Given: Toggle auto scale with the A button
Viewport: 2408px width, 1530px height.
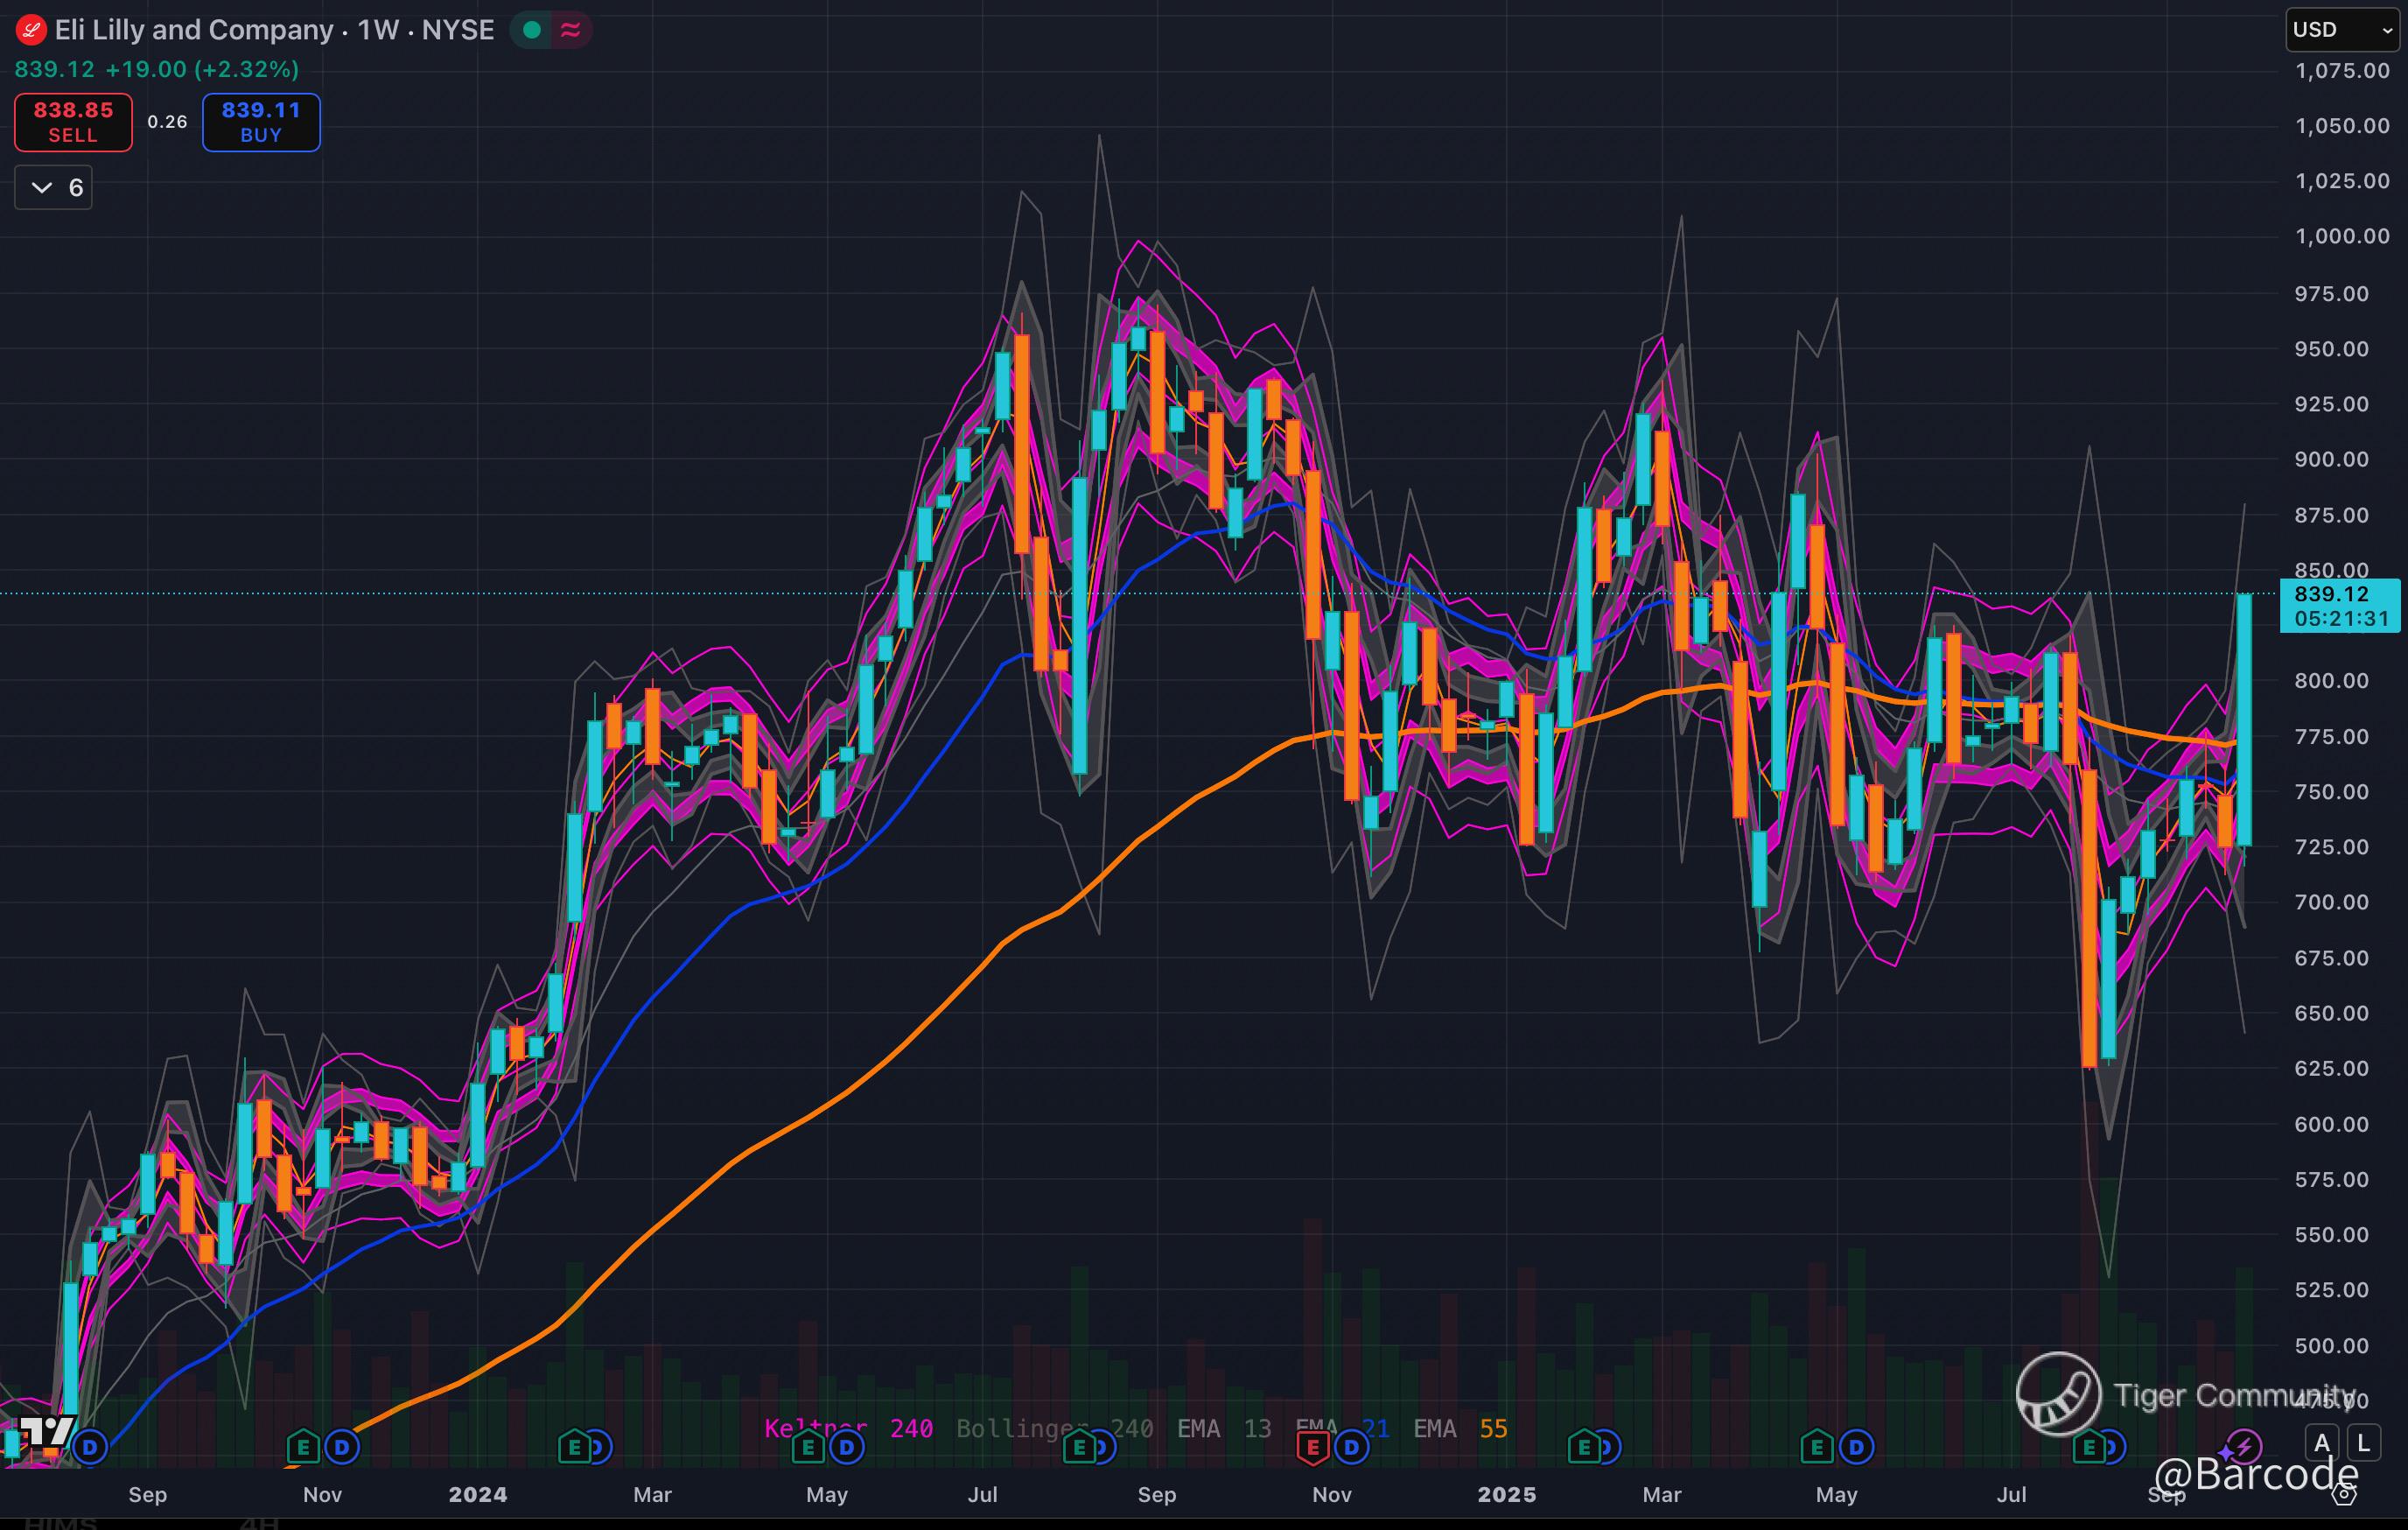Looking at the screenshot, I should 2322,1443.
